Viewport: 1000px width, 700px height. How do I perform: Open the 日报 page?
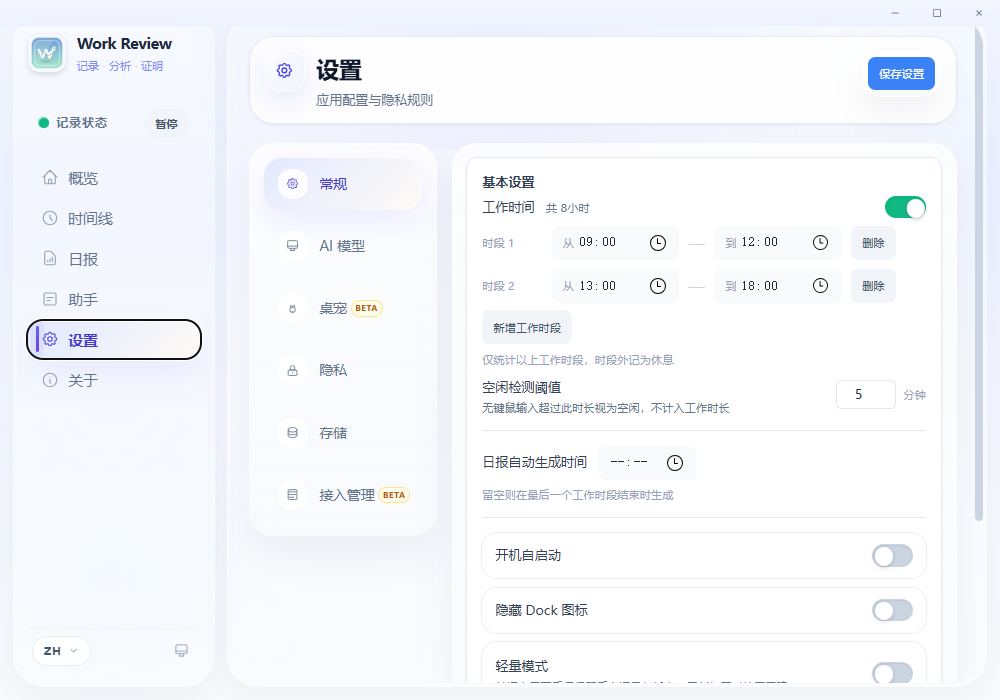click(x=114, y=259)
